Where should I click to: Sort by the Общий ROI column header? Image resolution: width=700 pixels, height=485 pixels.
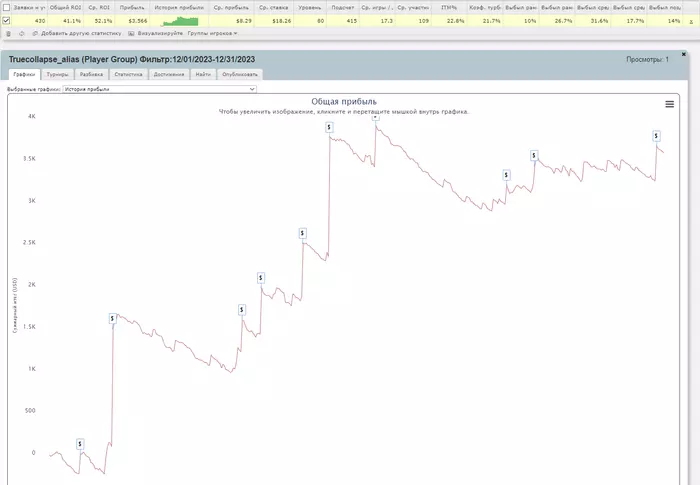tap(66, 8)
